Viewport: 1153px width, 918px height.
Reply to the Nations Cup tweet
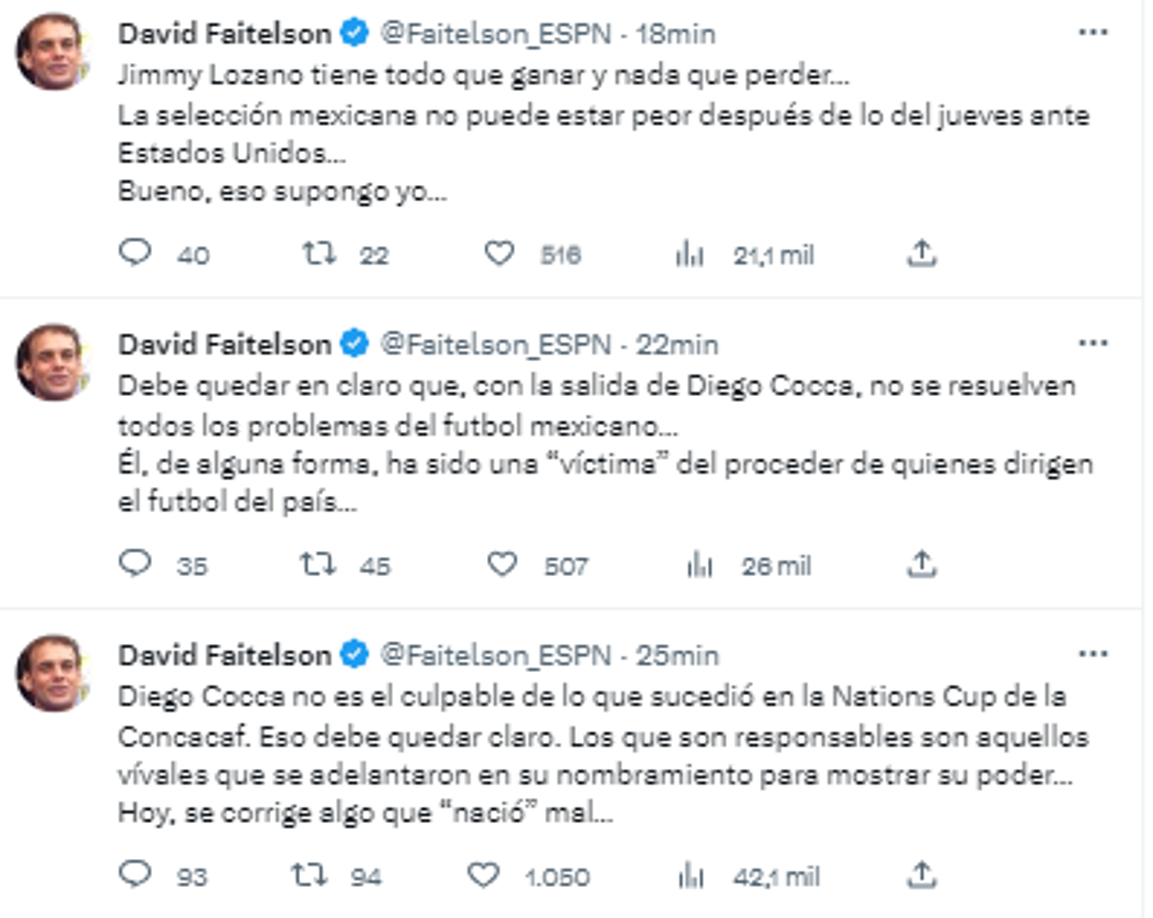tap(135, 874)
